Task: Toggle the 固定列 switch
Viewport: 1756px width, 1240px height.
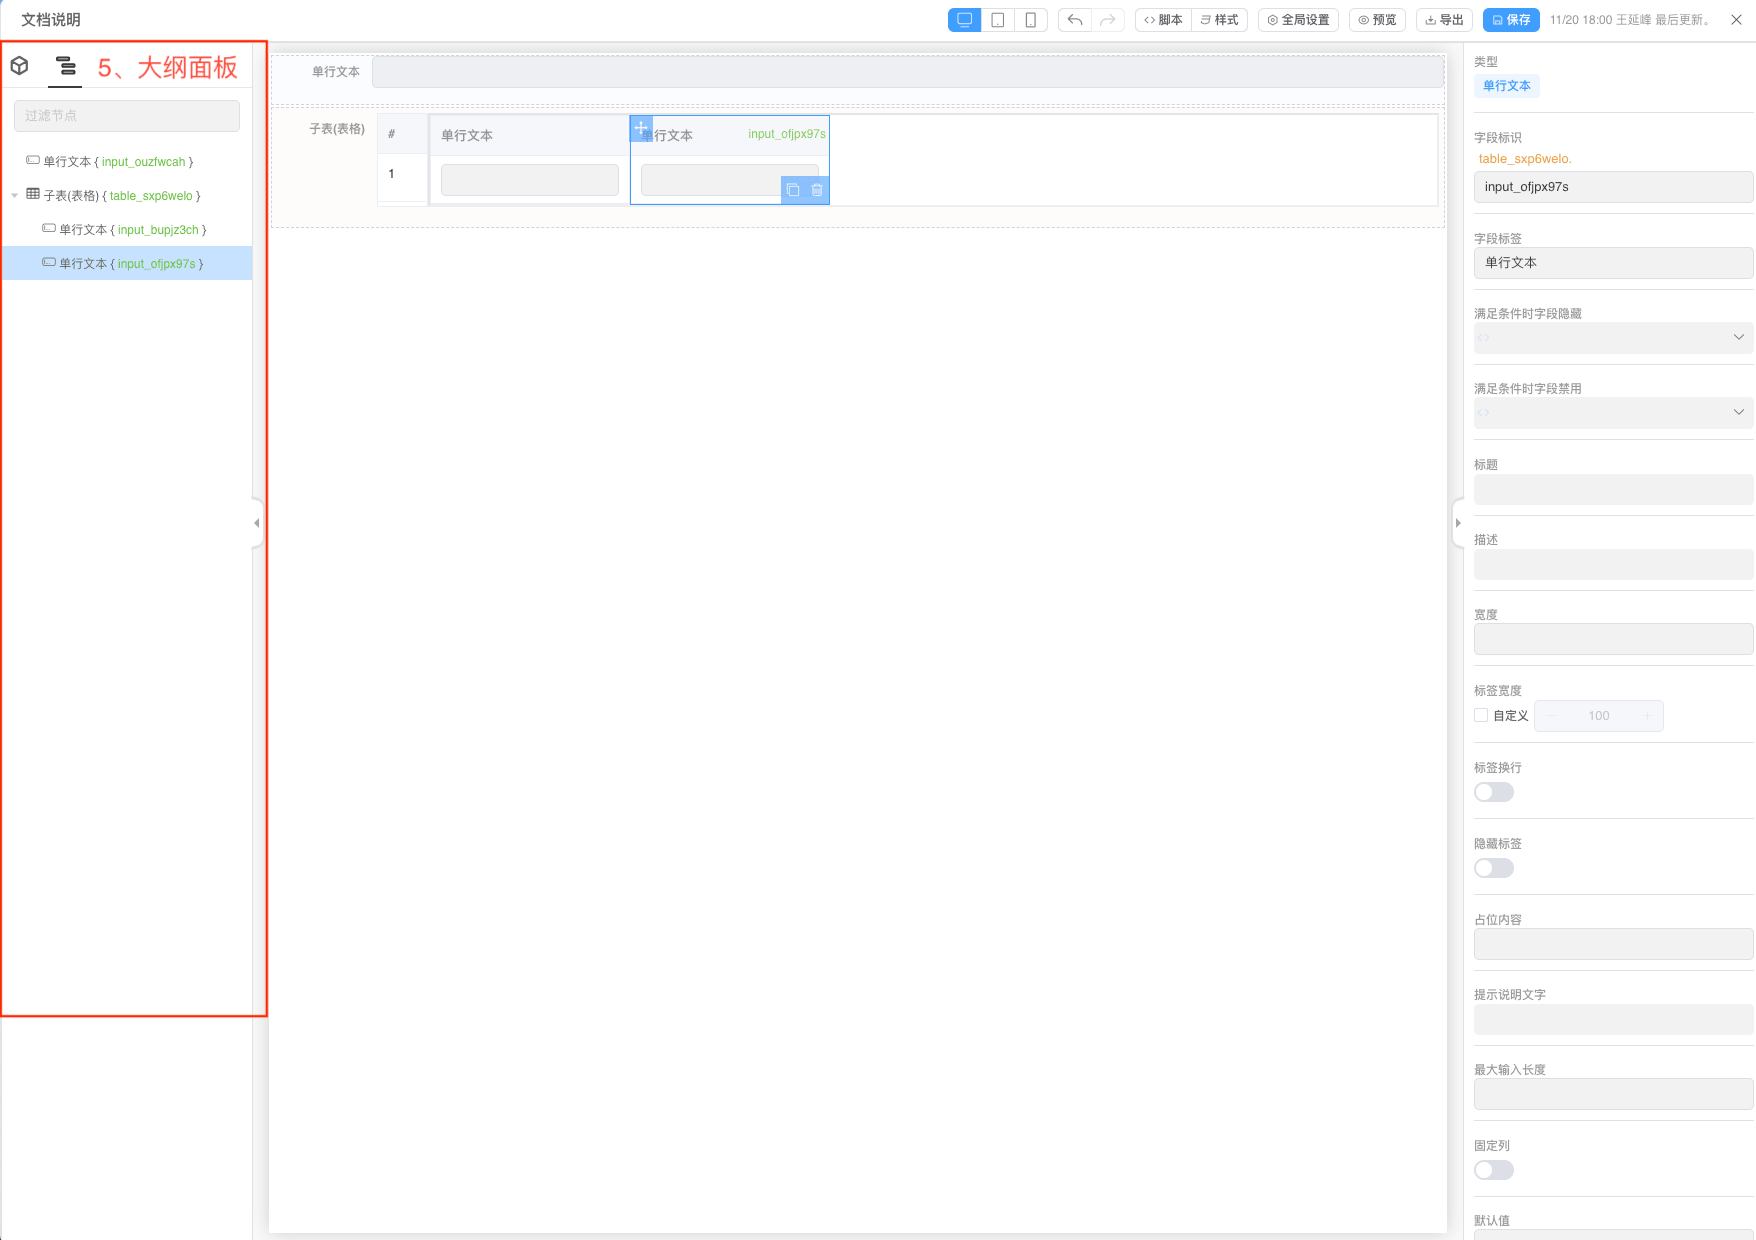Action: (x=1493, y=1170)
